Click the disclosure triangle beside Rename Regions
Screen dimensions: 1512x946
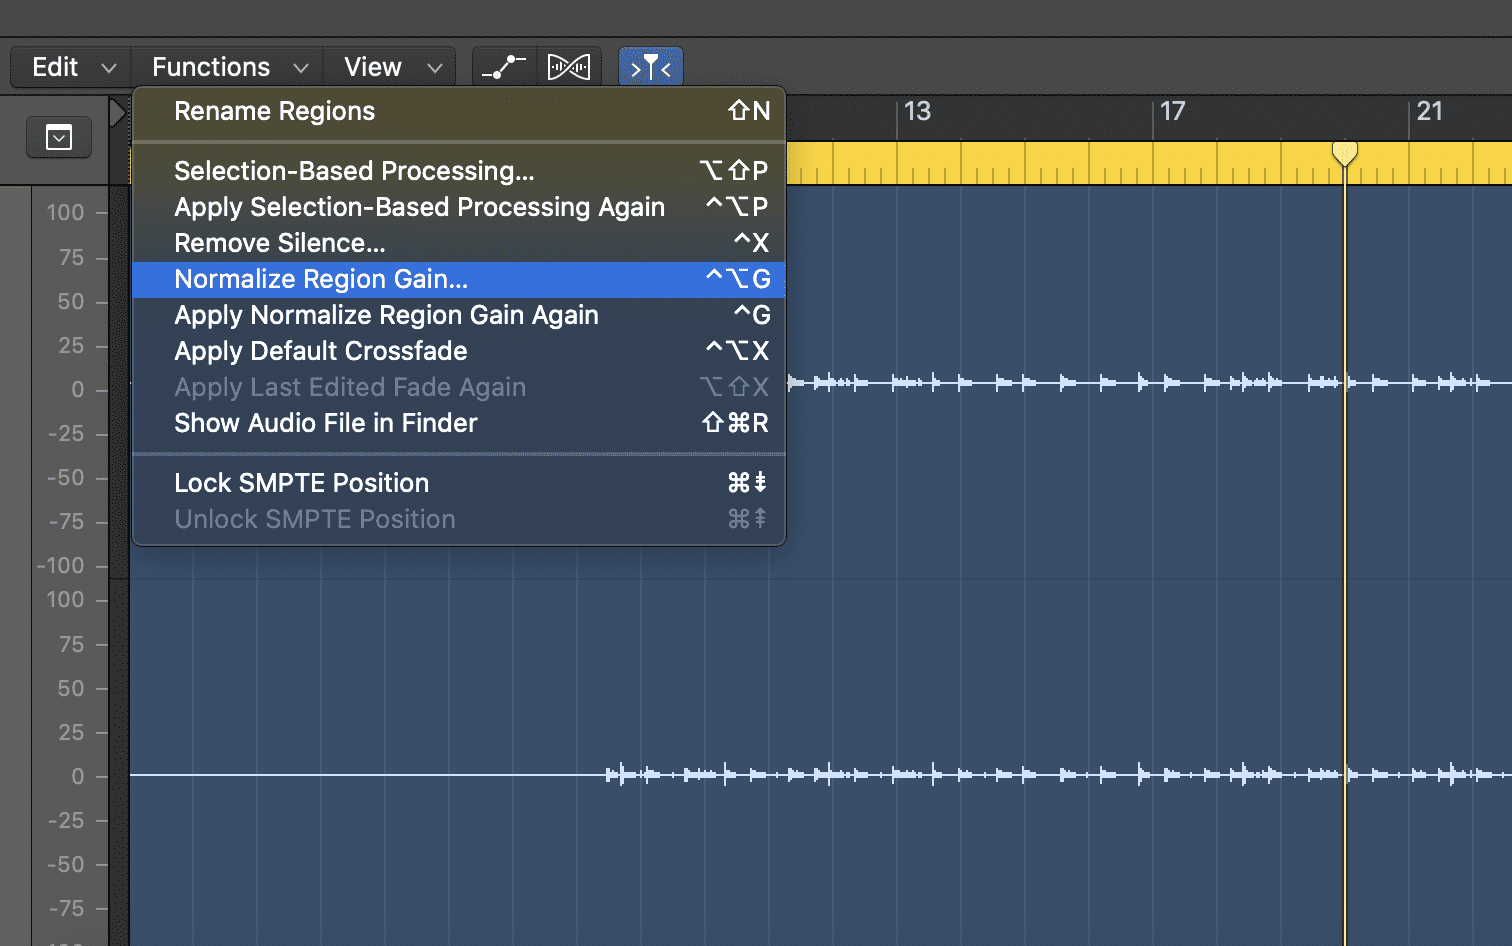(118, 113)
